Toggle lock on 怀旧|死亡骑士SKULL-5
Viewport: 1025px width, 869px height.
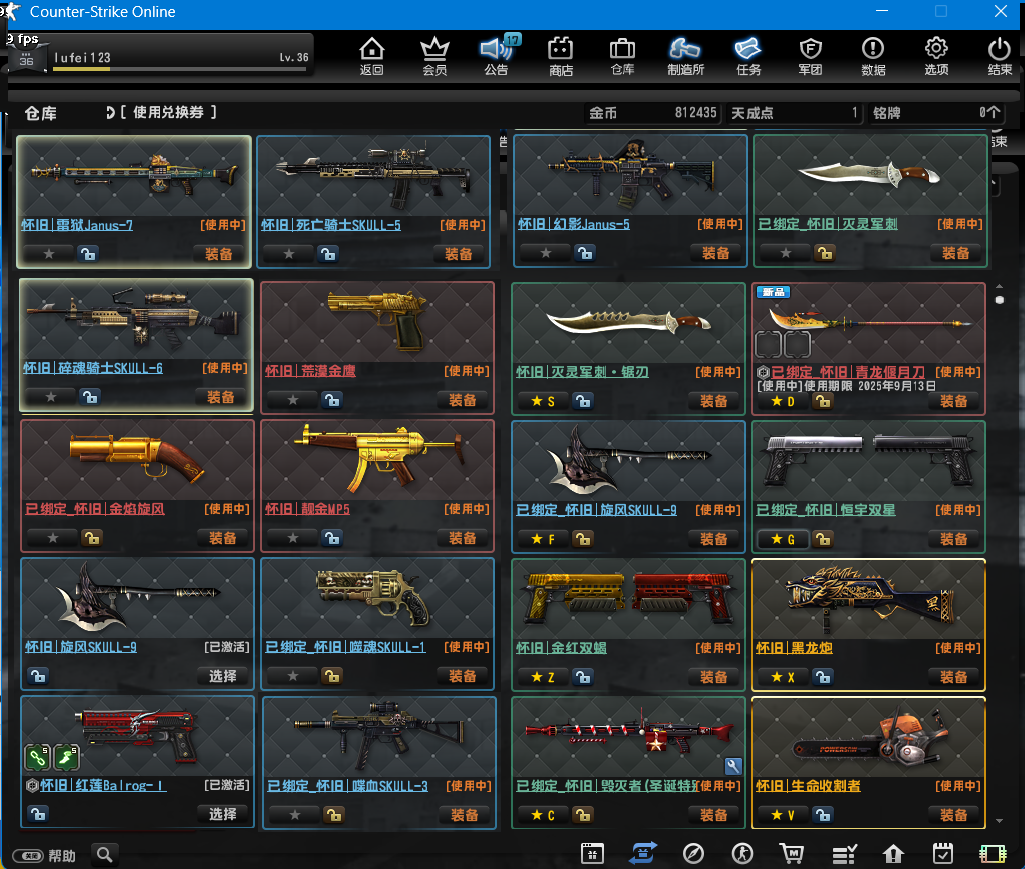(x=329, y=254)
